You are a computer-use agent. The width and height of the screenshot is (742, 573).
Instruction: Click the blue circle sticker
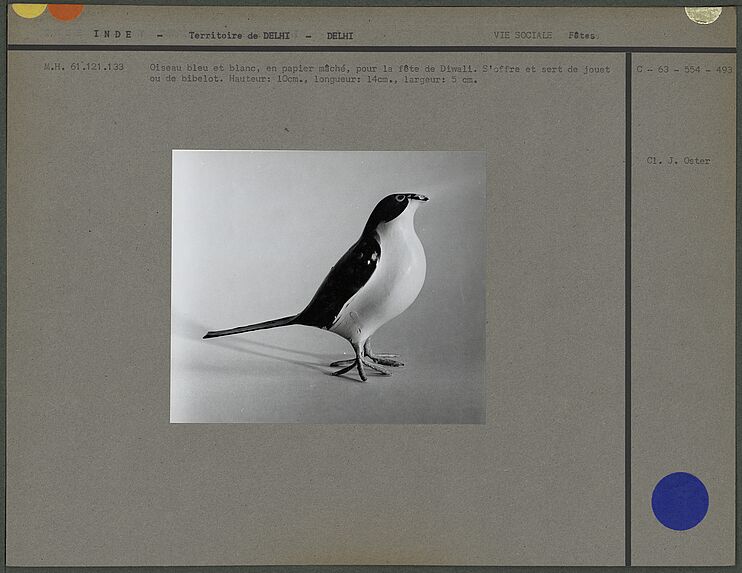point(680,501)
